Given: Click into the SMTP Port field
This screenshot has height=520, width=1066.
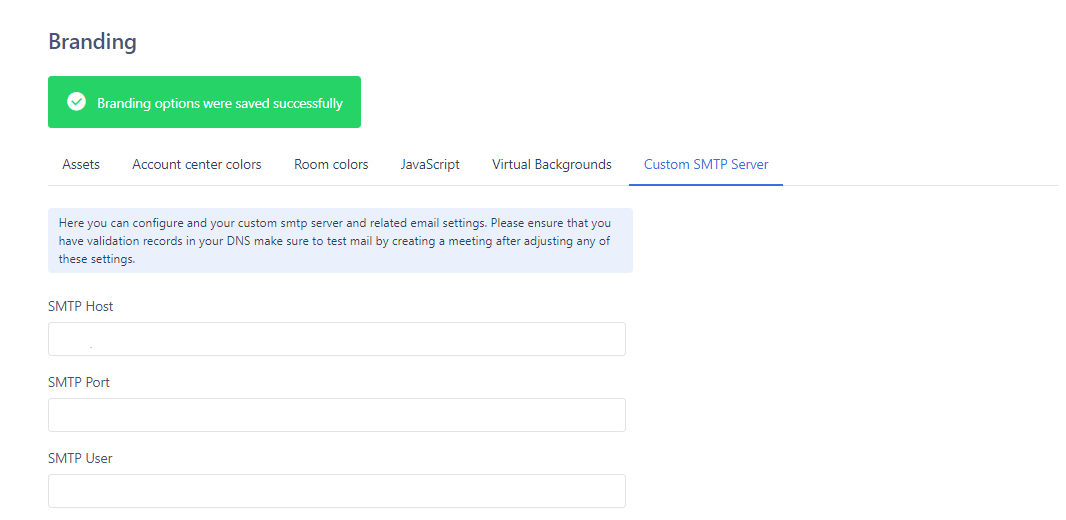Looking at the screenshot, I should click(336, 415).
